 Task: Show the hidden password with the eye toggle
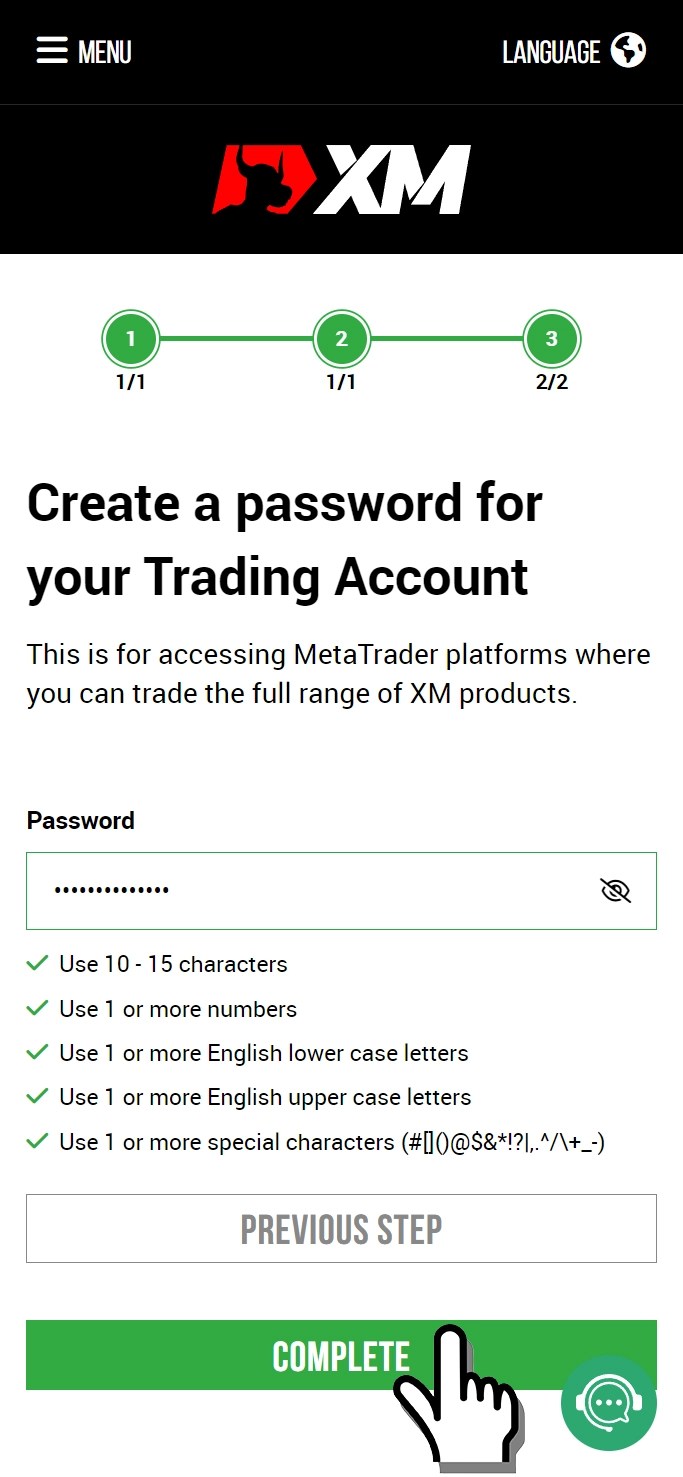click(x=615, y=889)
